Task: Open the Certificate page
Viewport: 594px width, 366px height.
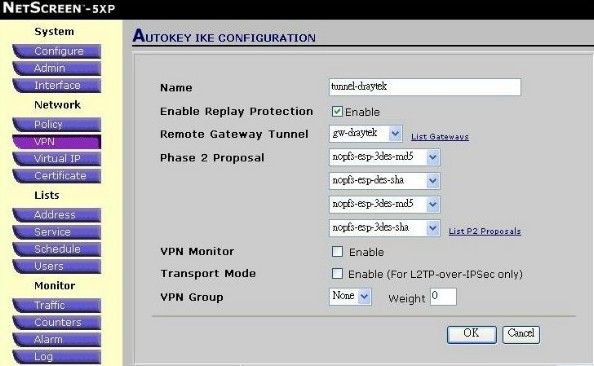Action: click(57, 176)
